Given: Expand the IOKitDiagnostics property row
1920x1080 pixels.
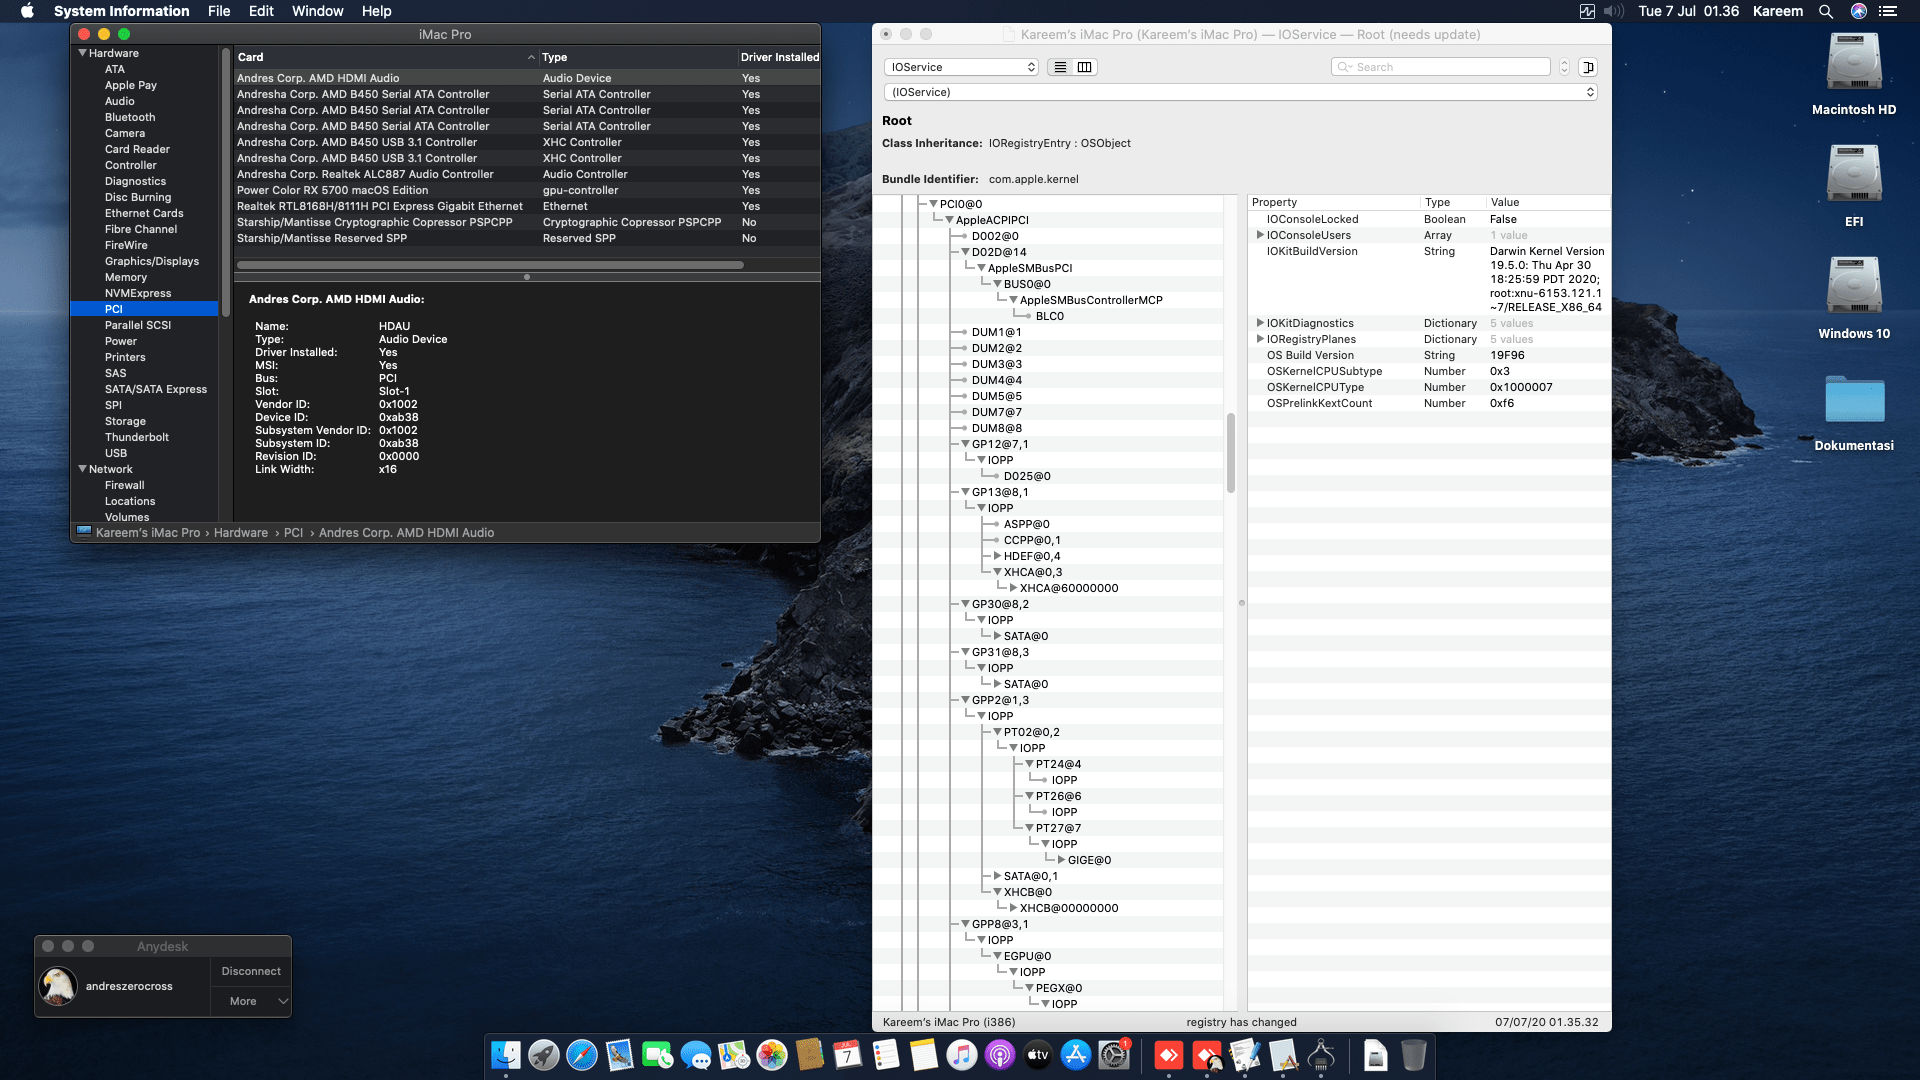Looking at the screenshot, I should pos(1259,323).
